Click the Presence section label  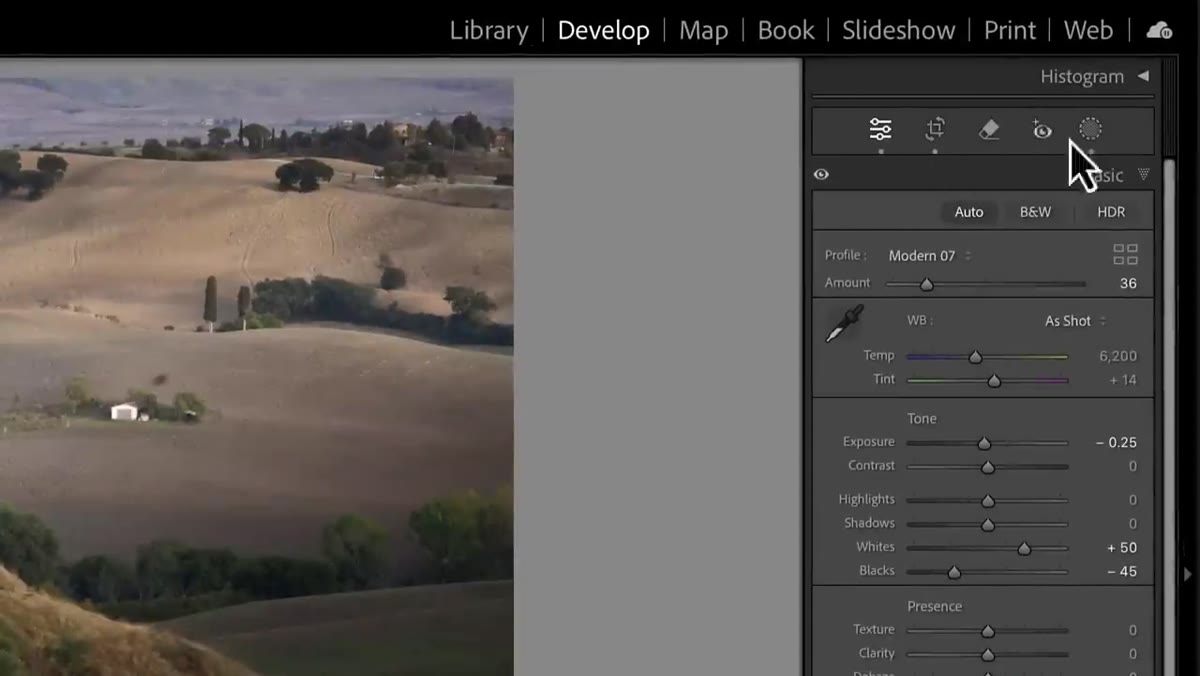(934, 606)
